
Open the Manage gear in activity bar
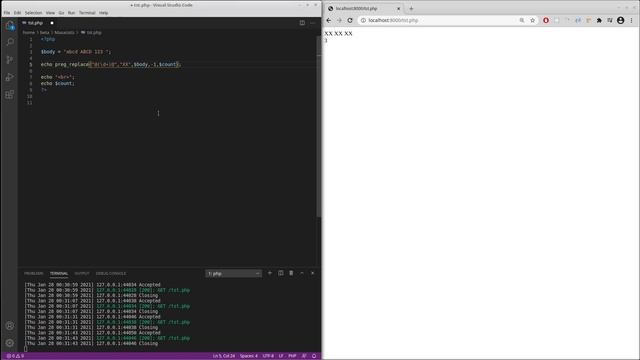click(x=10, y=343)
